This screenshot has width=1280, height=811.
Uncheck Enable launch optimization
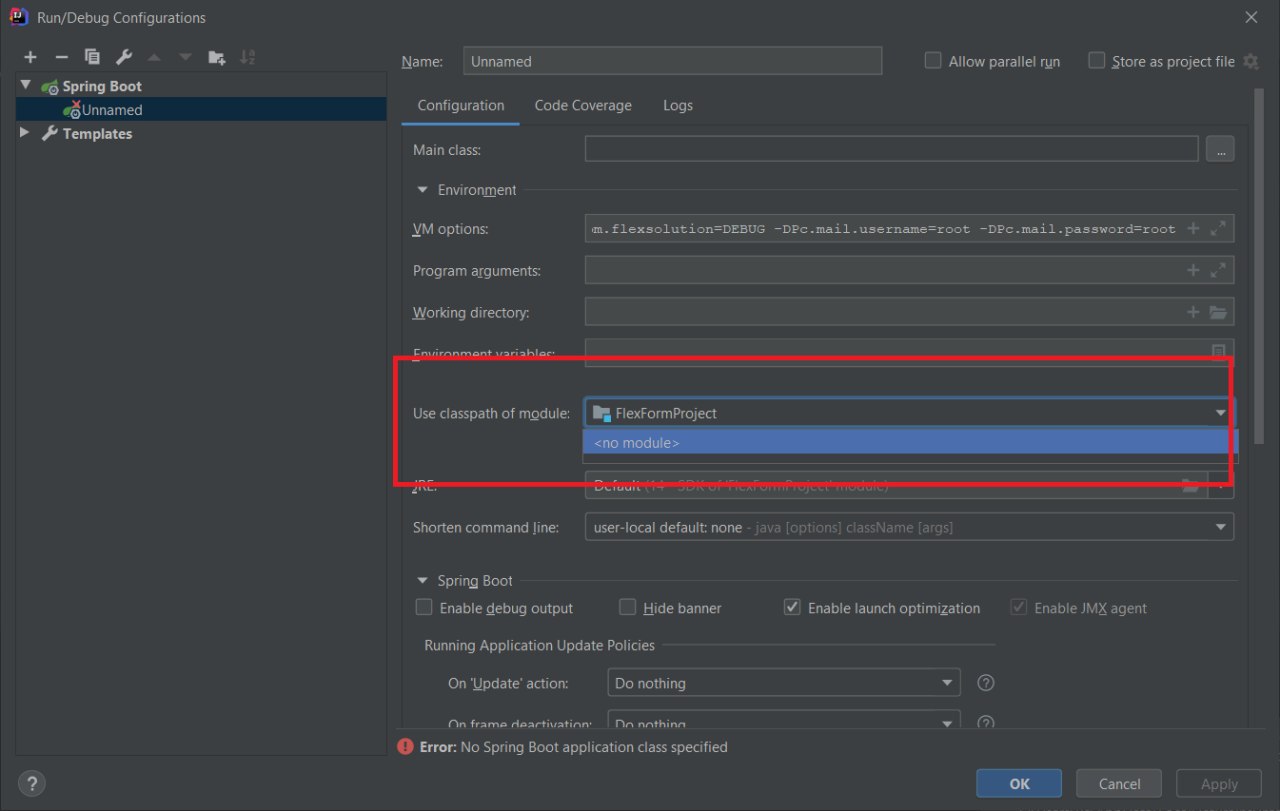(792, 607)
